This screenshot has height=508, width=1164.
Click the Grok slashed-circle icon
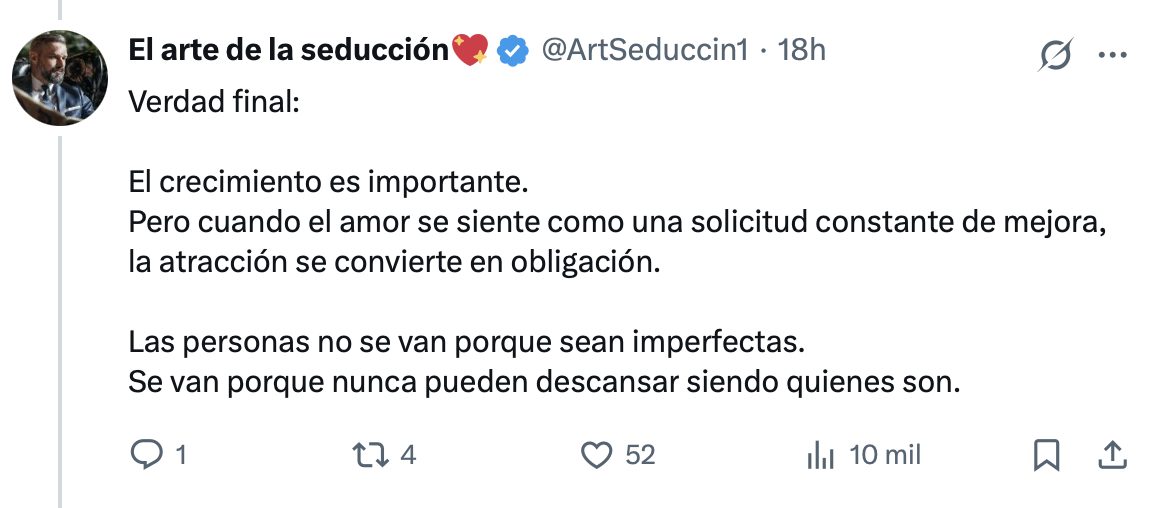1055,56
